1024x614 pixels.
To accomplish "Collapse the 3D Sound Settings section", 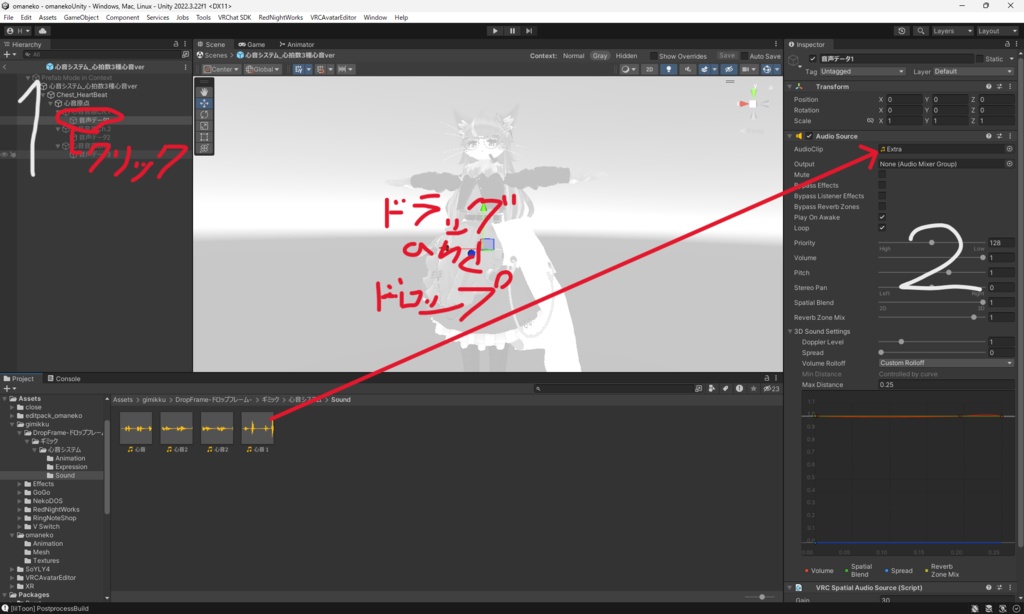I will pyautogui.click(x=790, y=331).
